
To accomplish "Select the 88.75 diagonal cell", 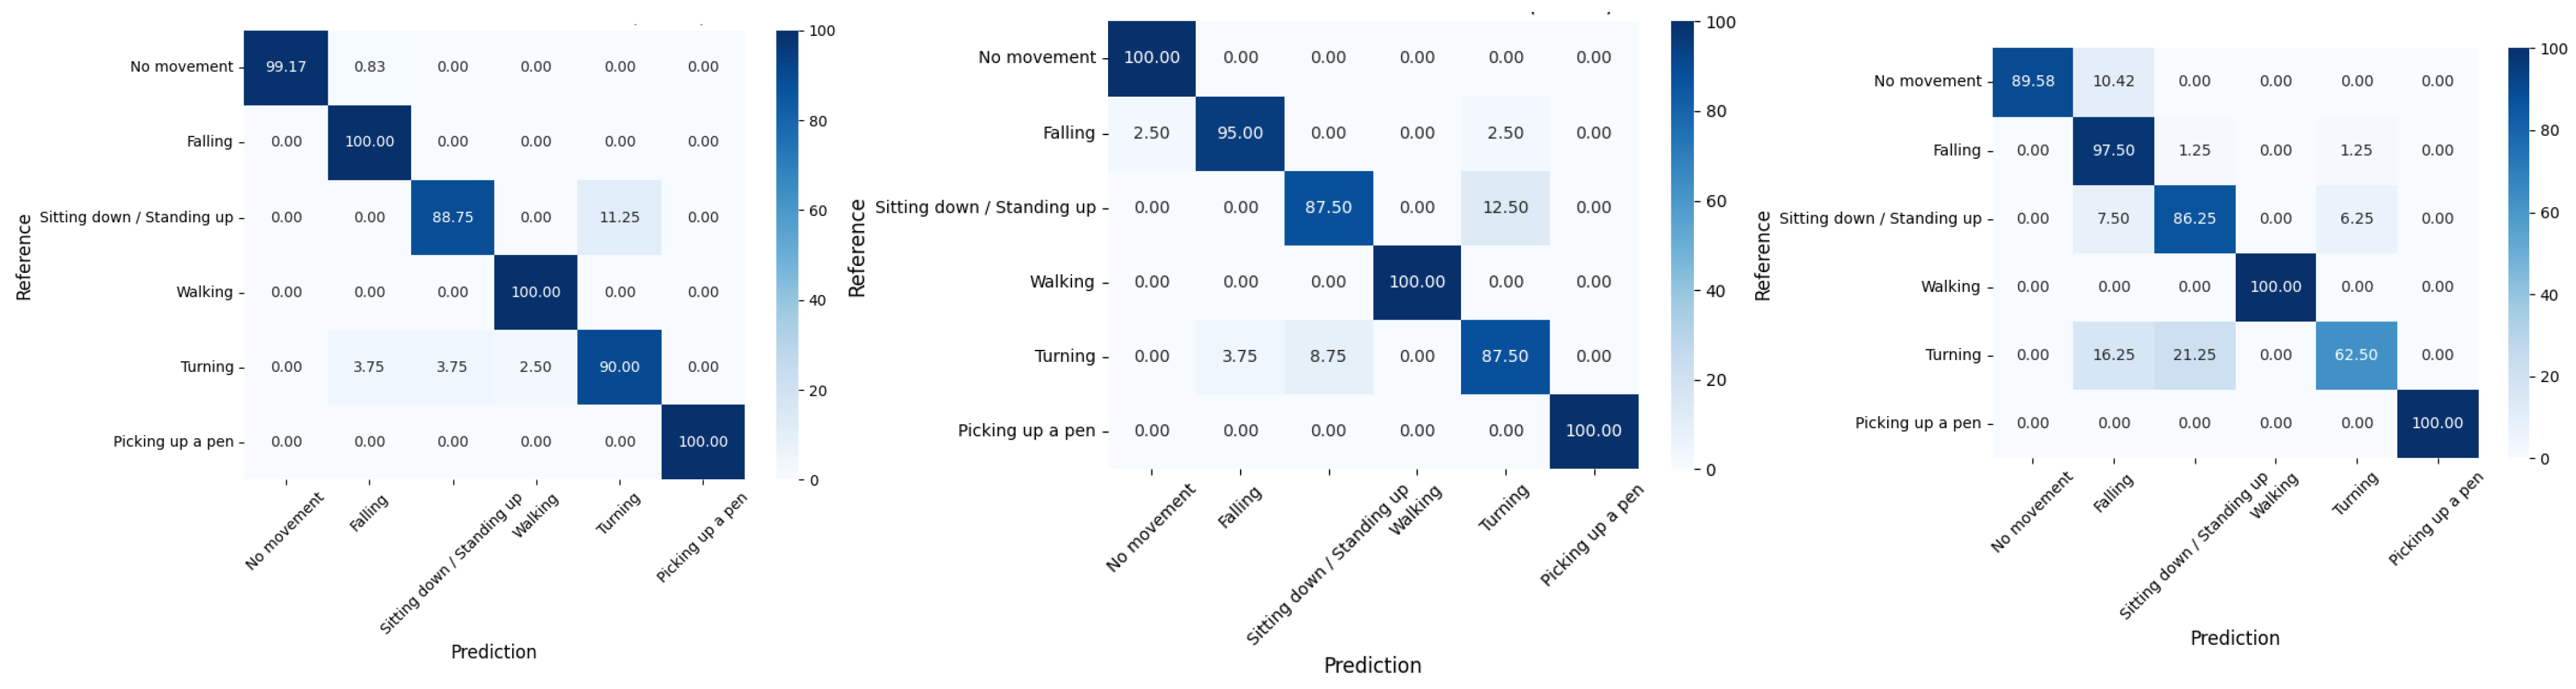I will 452,217.
